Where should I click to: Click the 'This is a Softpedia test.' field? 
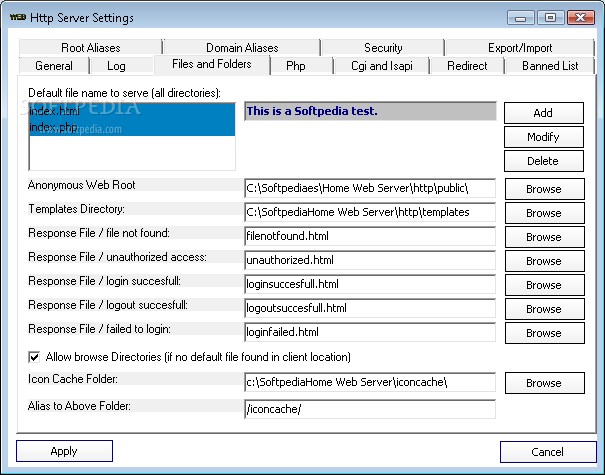[x=370, y=111]
